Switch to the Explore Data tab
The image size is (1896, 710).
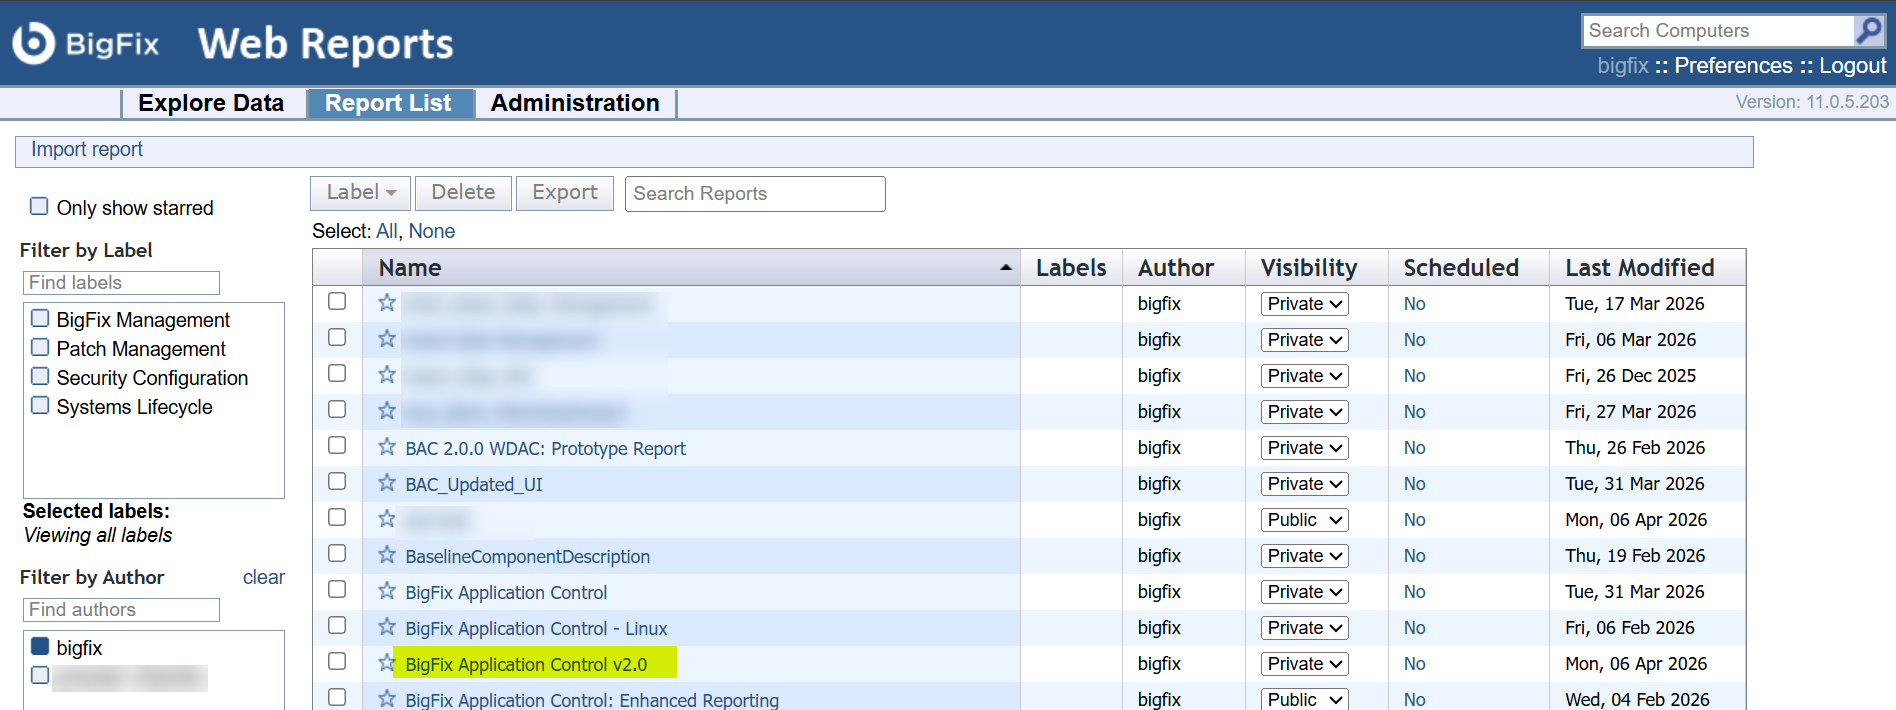tap(211, 103)
